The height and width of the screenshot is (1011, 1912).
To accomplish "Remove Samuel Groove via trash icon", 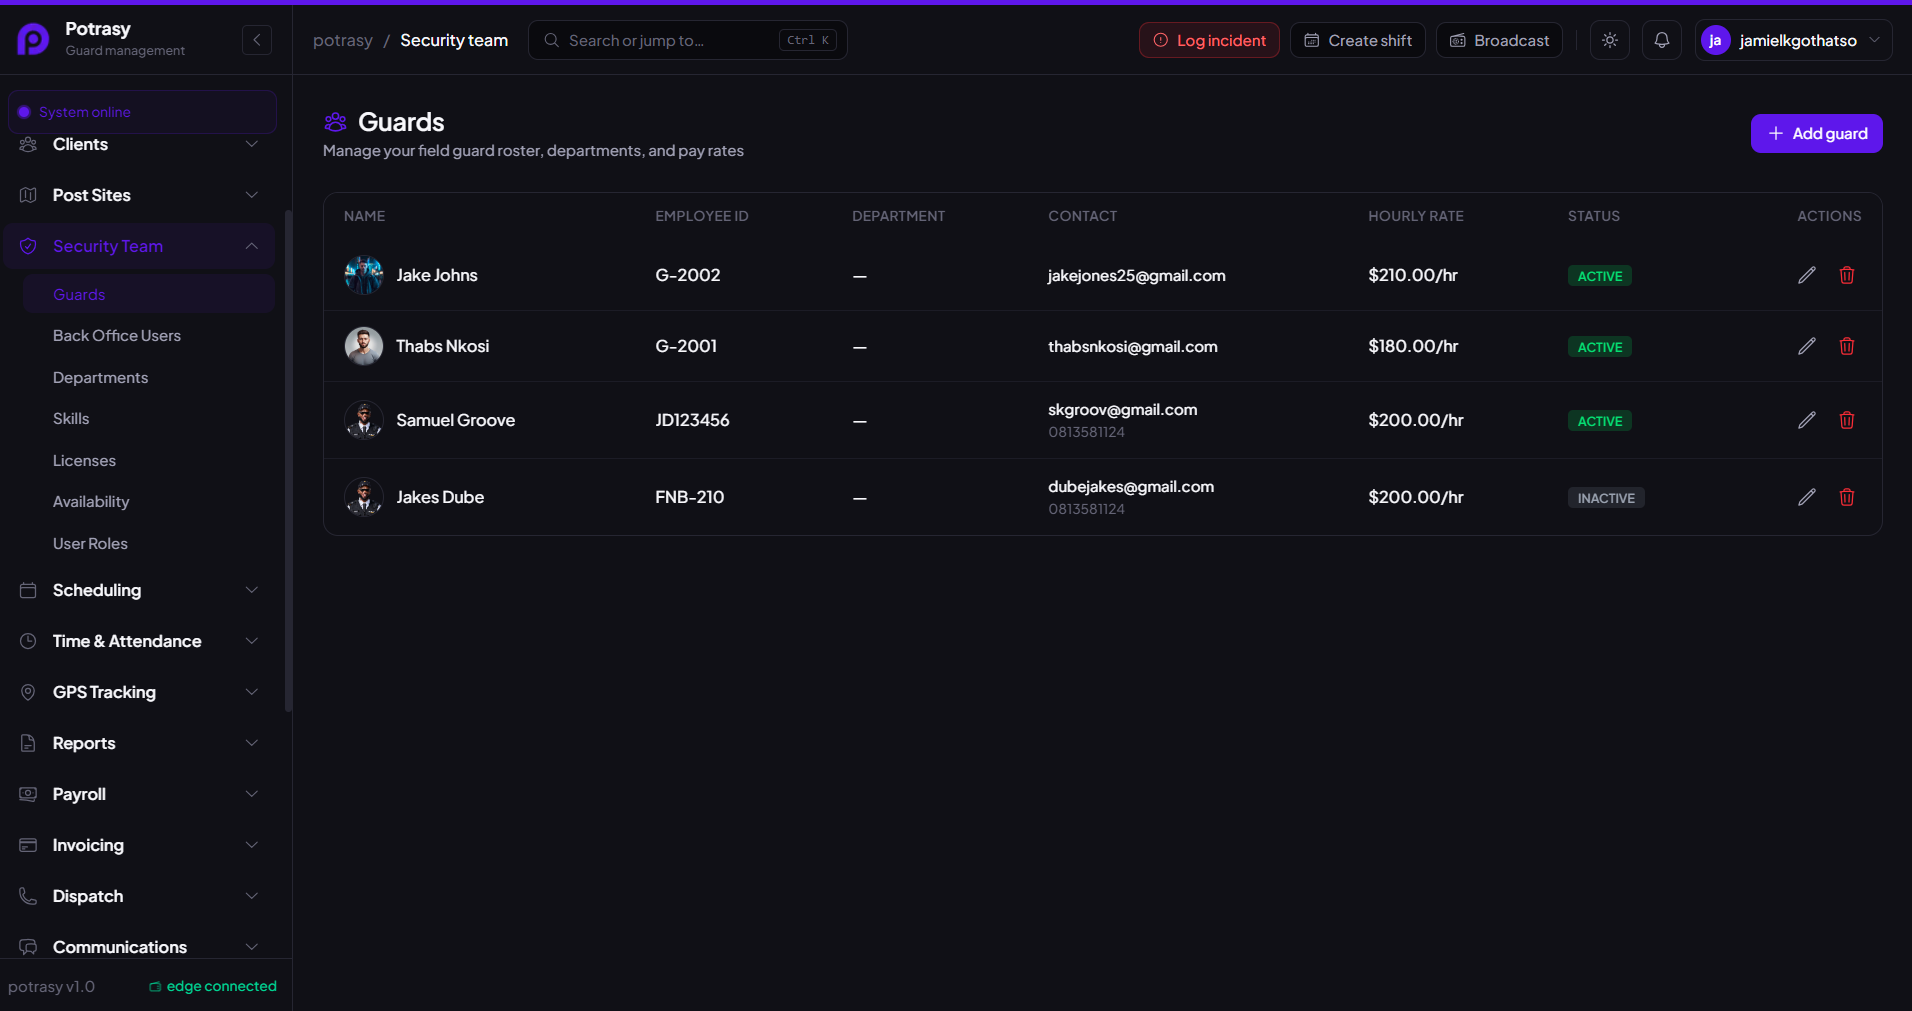I will click(x=1847, y=420).
